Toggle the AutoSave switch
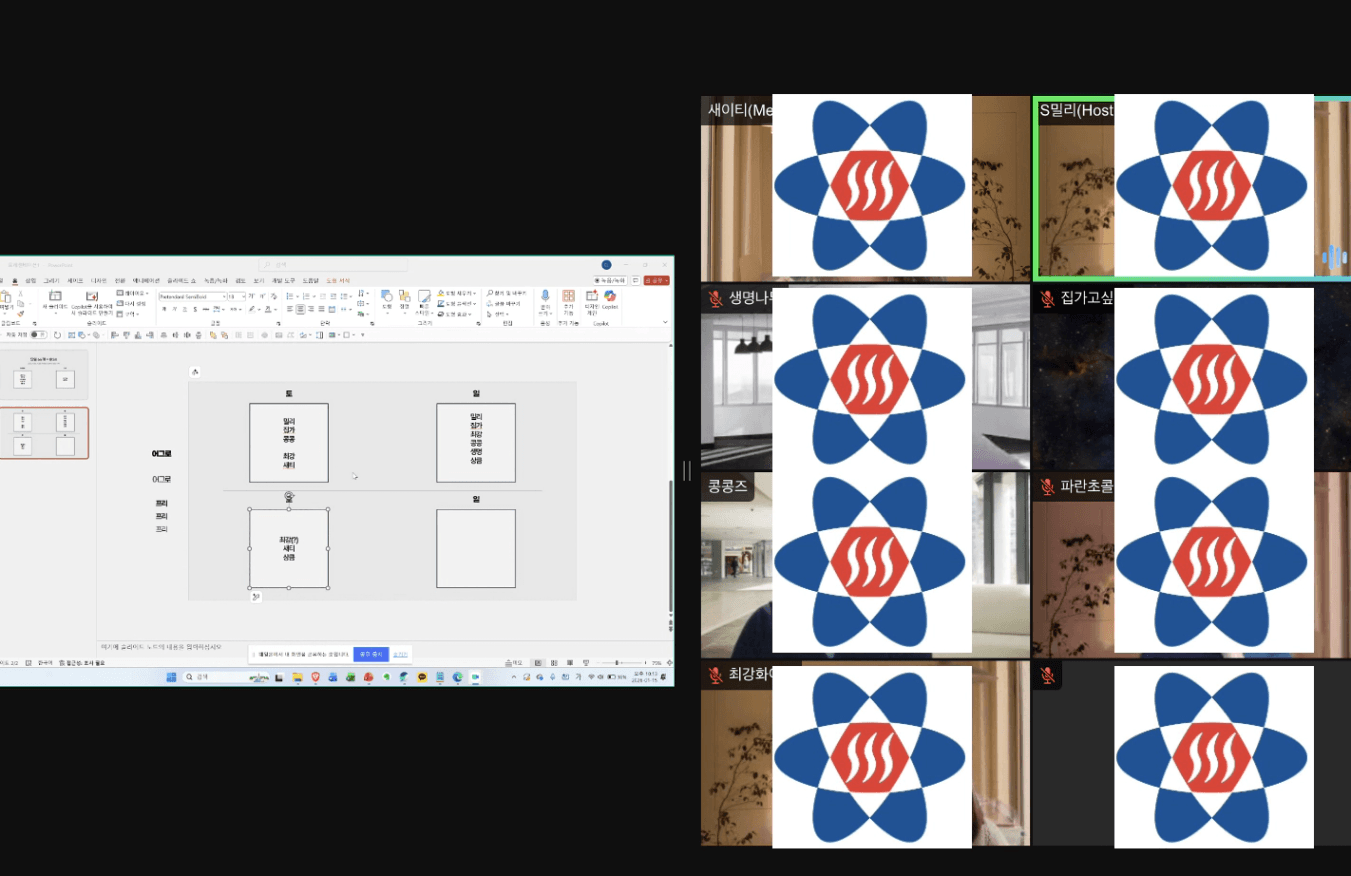 click(x=38, y=335)
